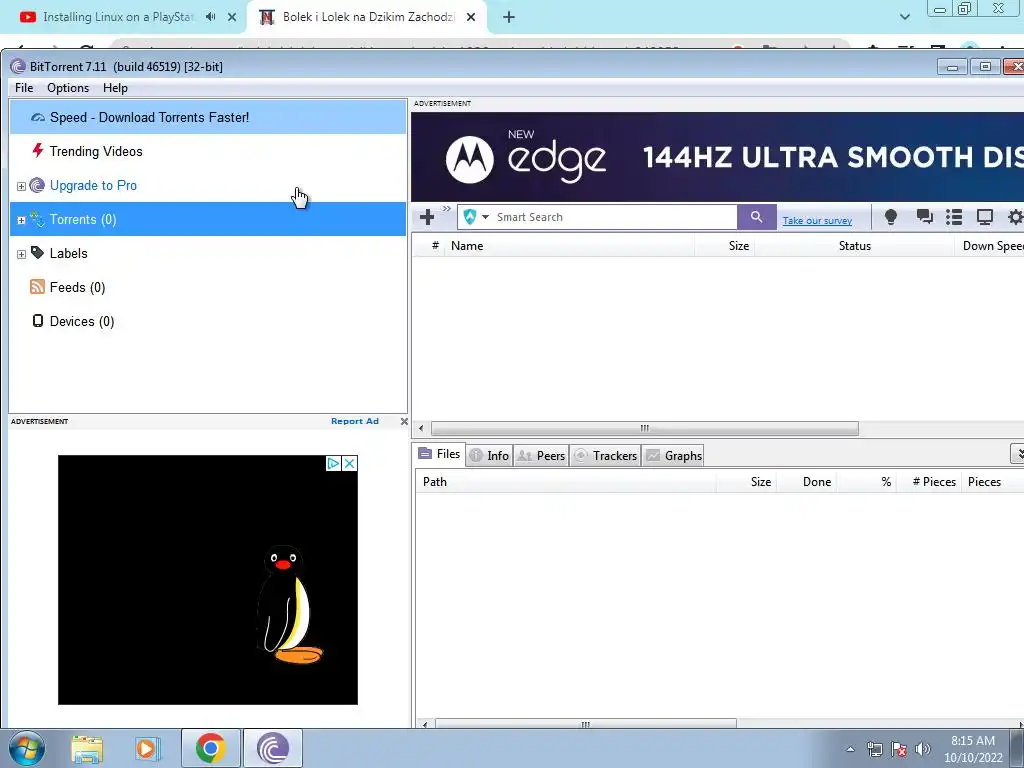Sort torrents by Status column
1024x768 pixels.
pyautogui.click(x=854, y=246)
